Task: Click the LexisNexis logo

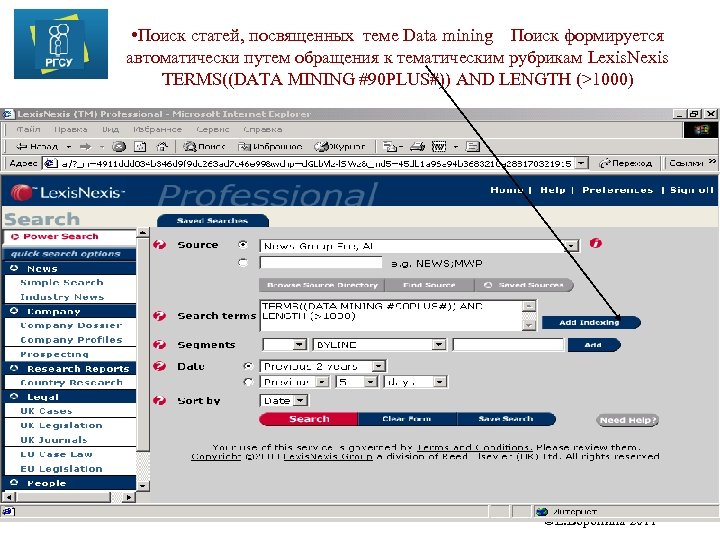Action: coord(68,192)
